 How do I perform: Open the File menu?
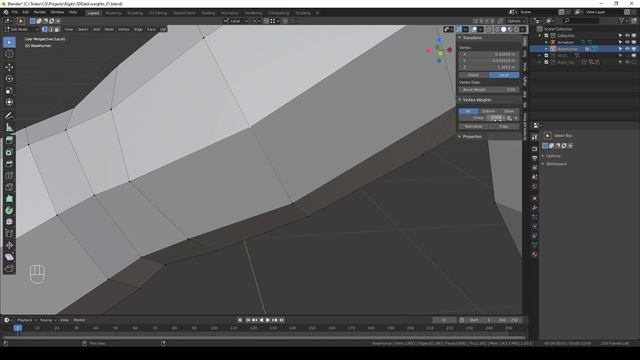tap(15, 12)
